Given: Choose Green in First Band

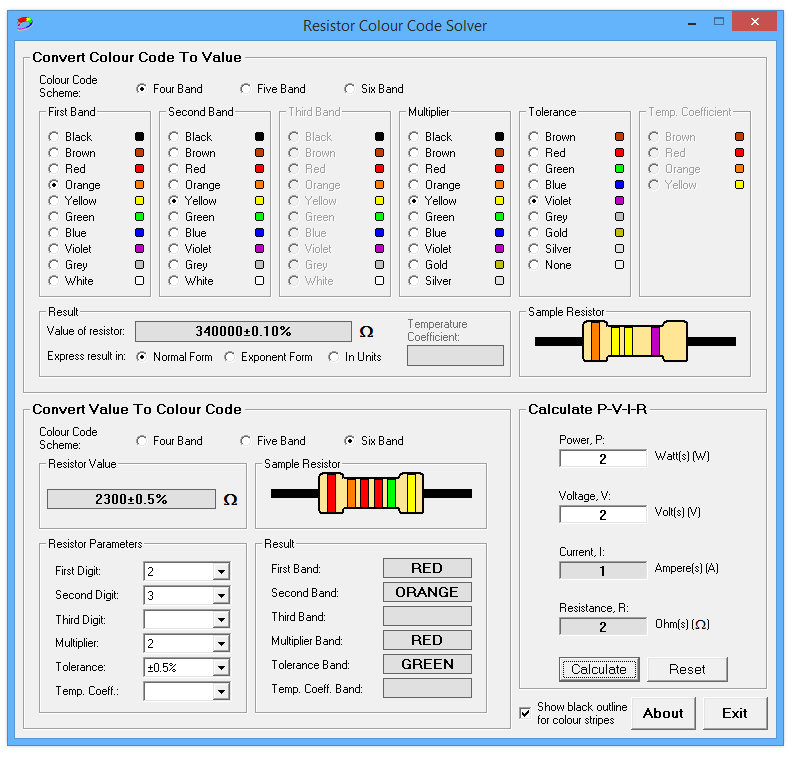Looking at the screenshot, I should [71, 217].
